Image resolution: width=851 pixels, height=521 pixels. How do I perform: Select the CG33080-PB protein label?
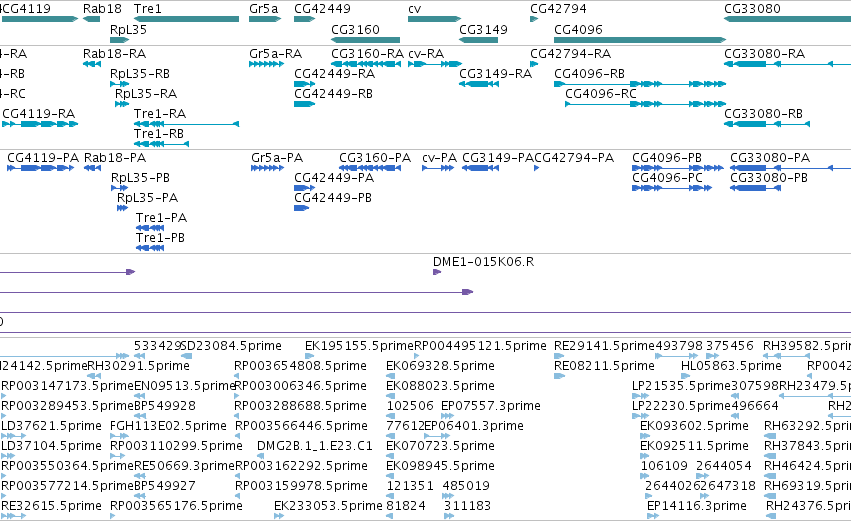tap(769, 178)
